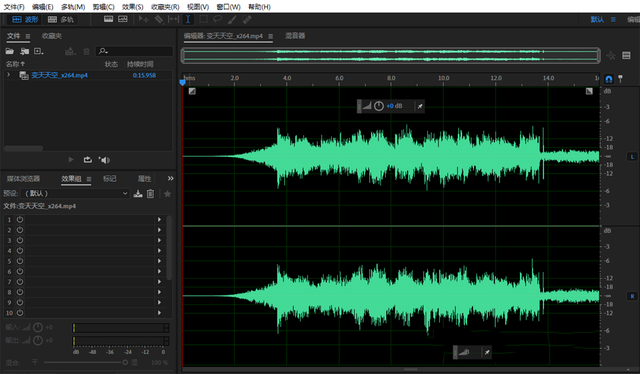Select the Time Selection tool
Screen dimensions: 640x374
pyautogui.click(x=188, y=19)
